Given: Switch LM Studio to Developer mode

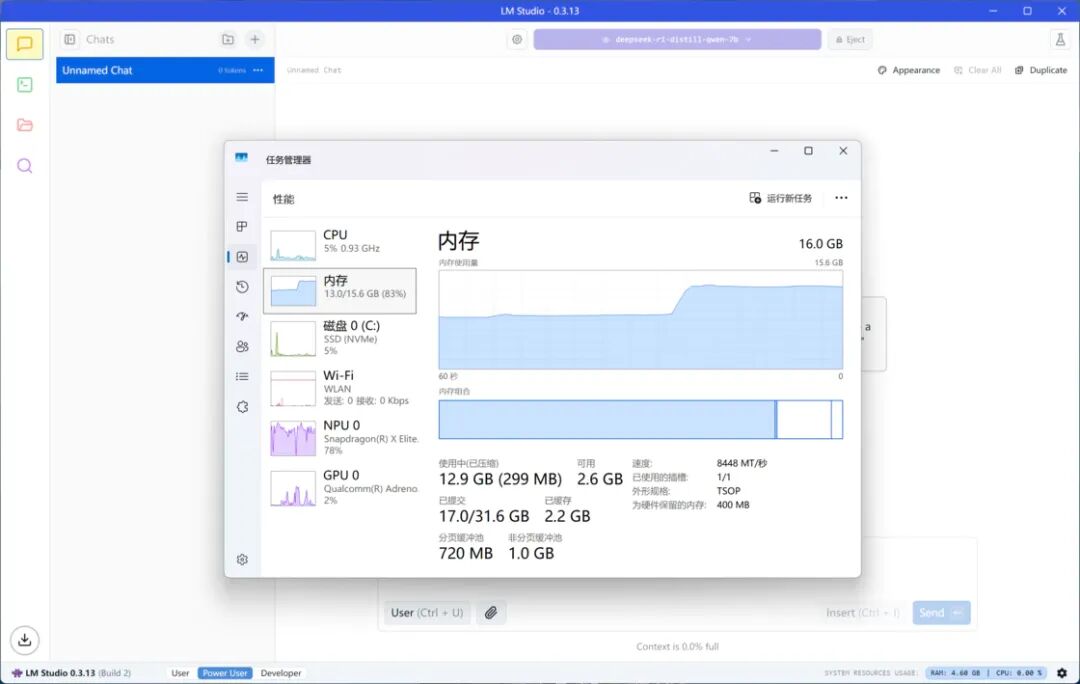Looking at the screenshot, I should click(x=281, y=673).
